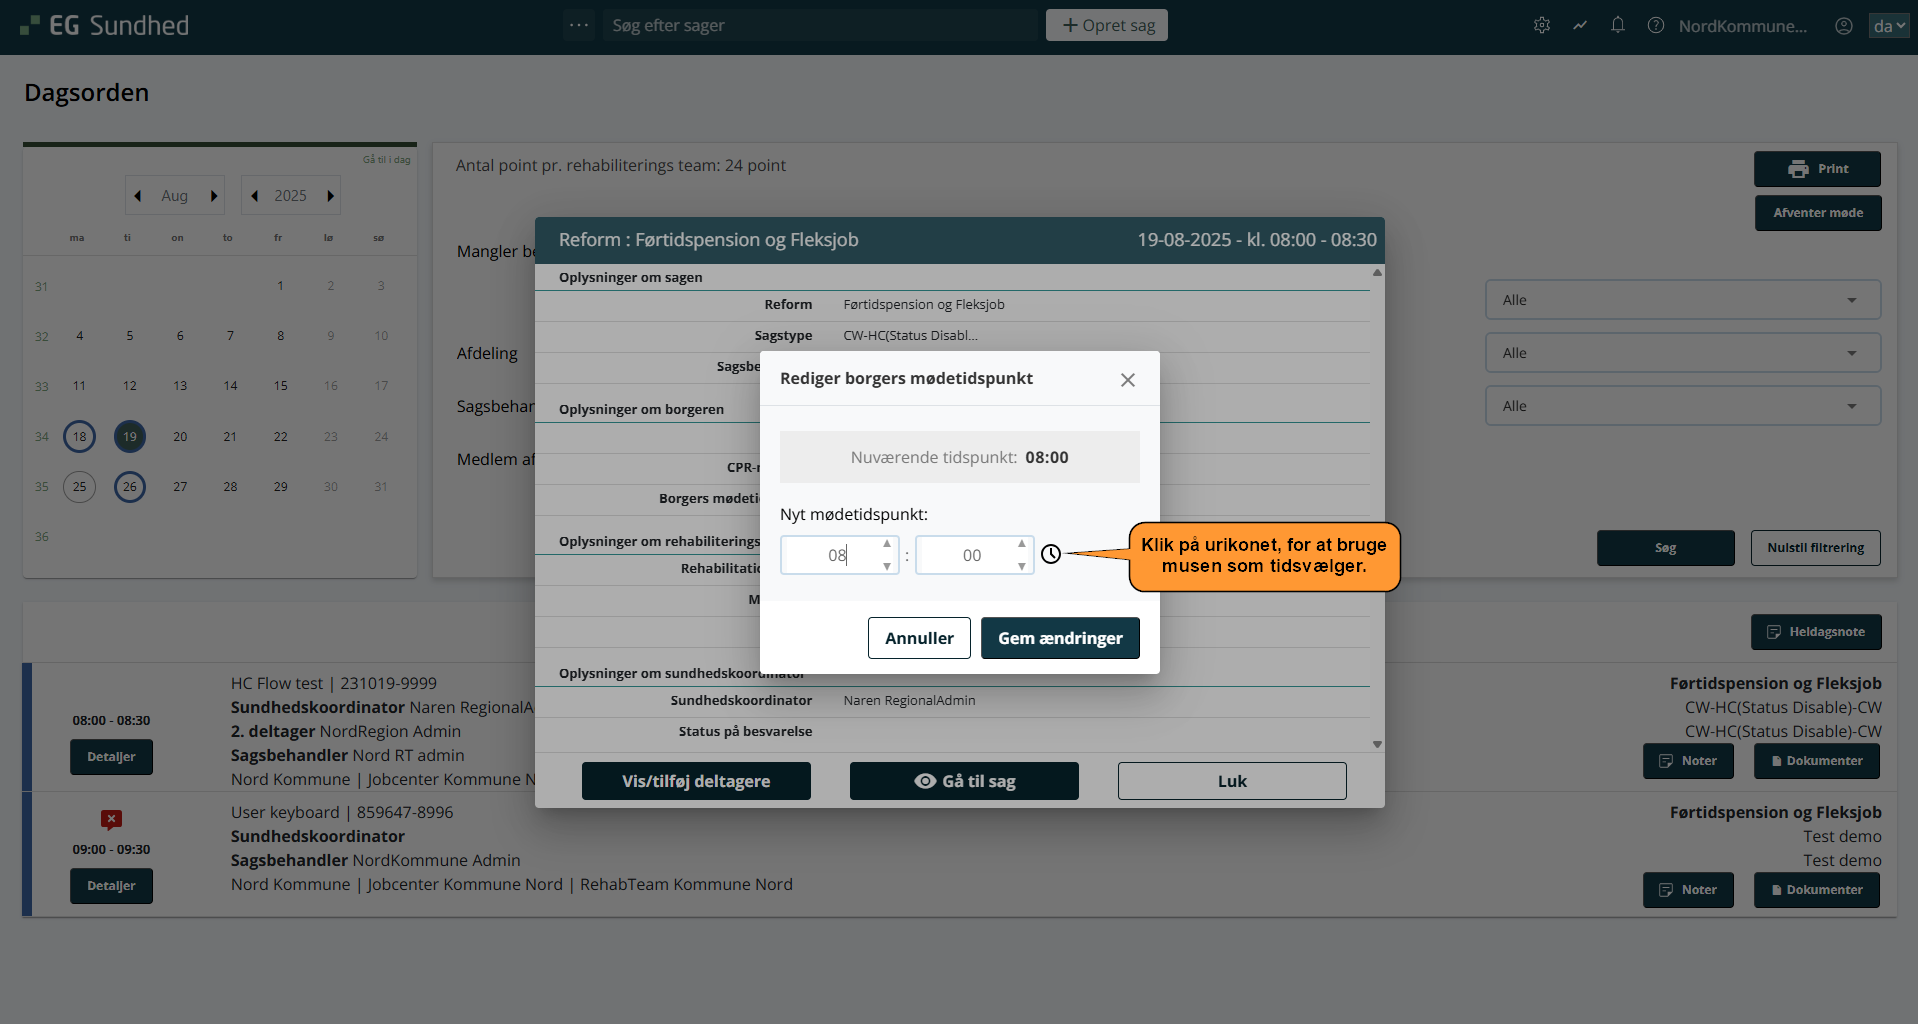Increase the hour value with up arrow
This screenshot has height=1024, width=1918.
click(x=887, y=544)
